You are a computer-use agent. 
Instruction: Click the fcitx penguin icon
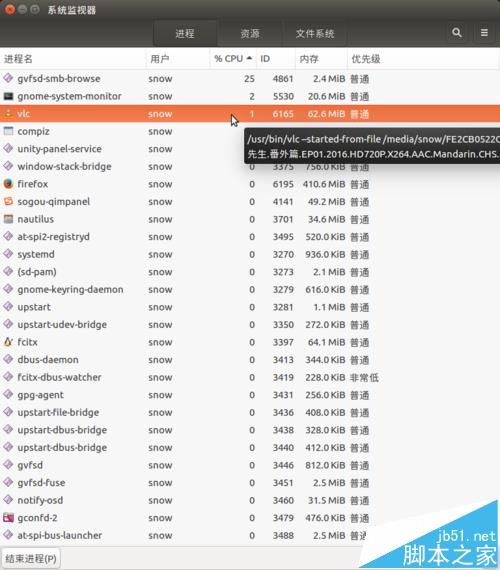[x=8, y=342]
